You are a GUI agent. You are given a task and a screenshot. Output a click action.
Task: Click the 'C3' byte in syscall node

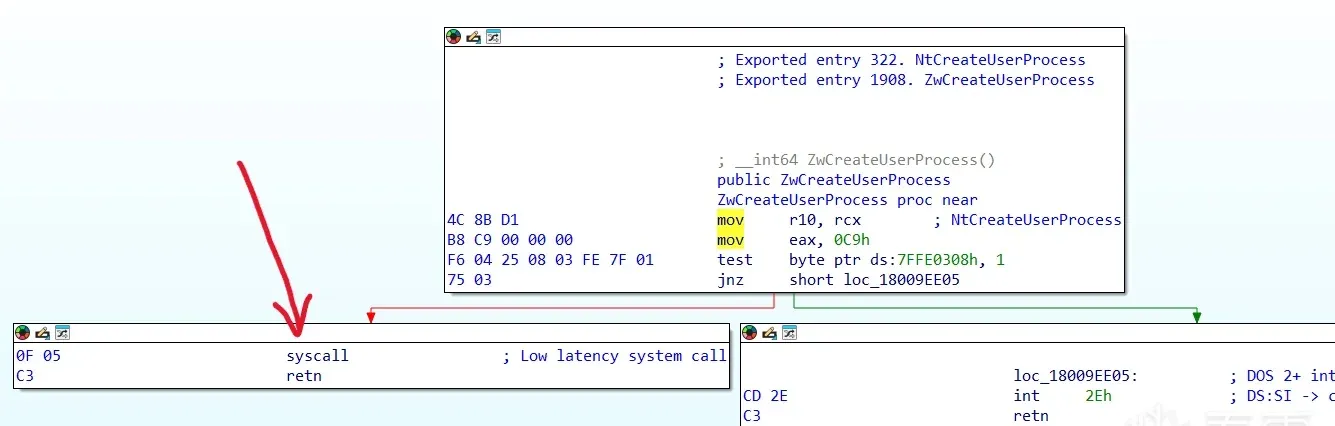[x=25, y=376]
